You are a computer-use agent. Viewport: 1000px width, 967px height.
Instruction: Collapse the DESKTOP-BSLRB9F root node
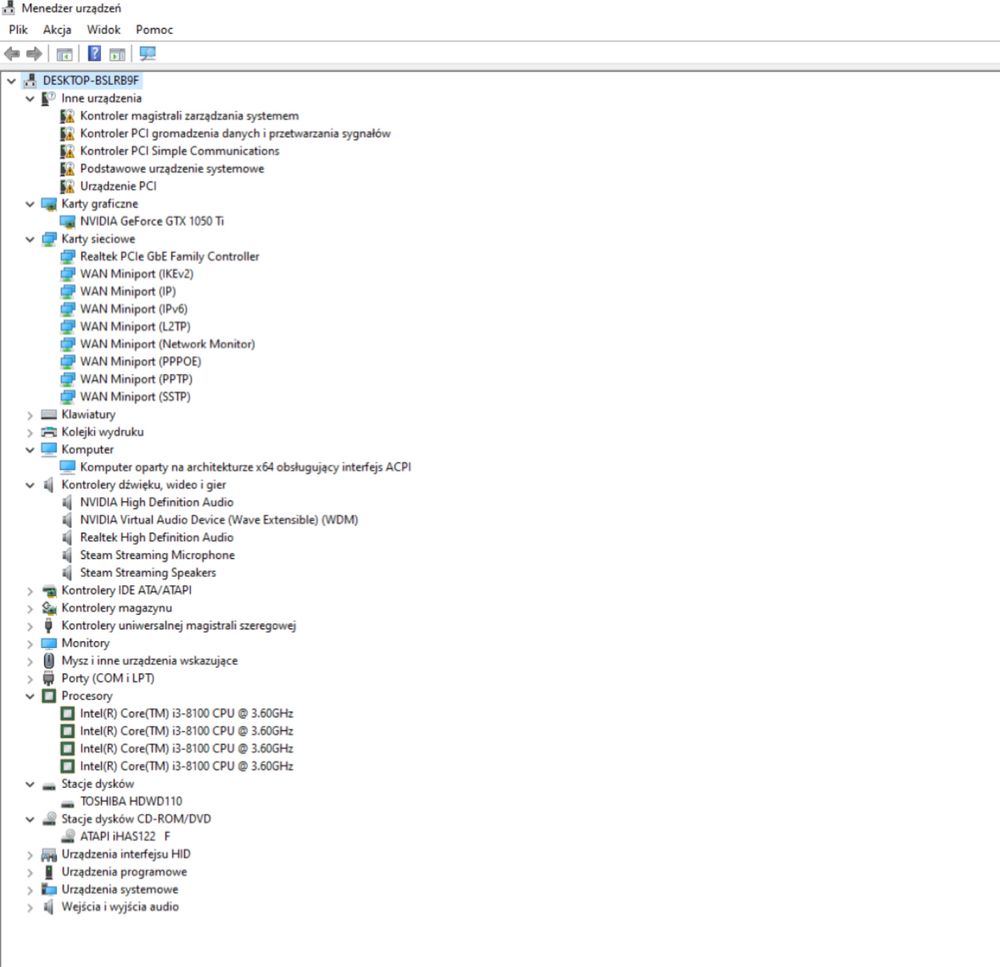pyautogui.click(x=11, y=81)
